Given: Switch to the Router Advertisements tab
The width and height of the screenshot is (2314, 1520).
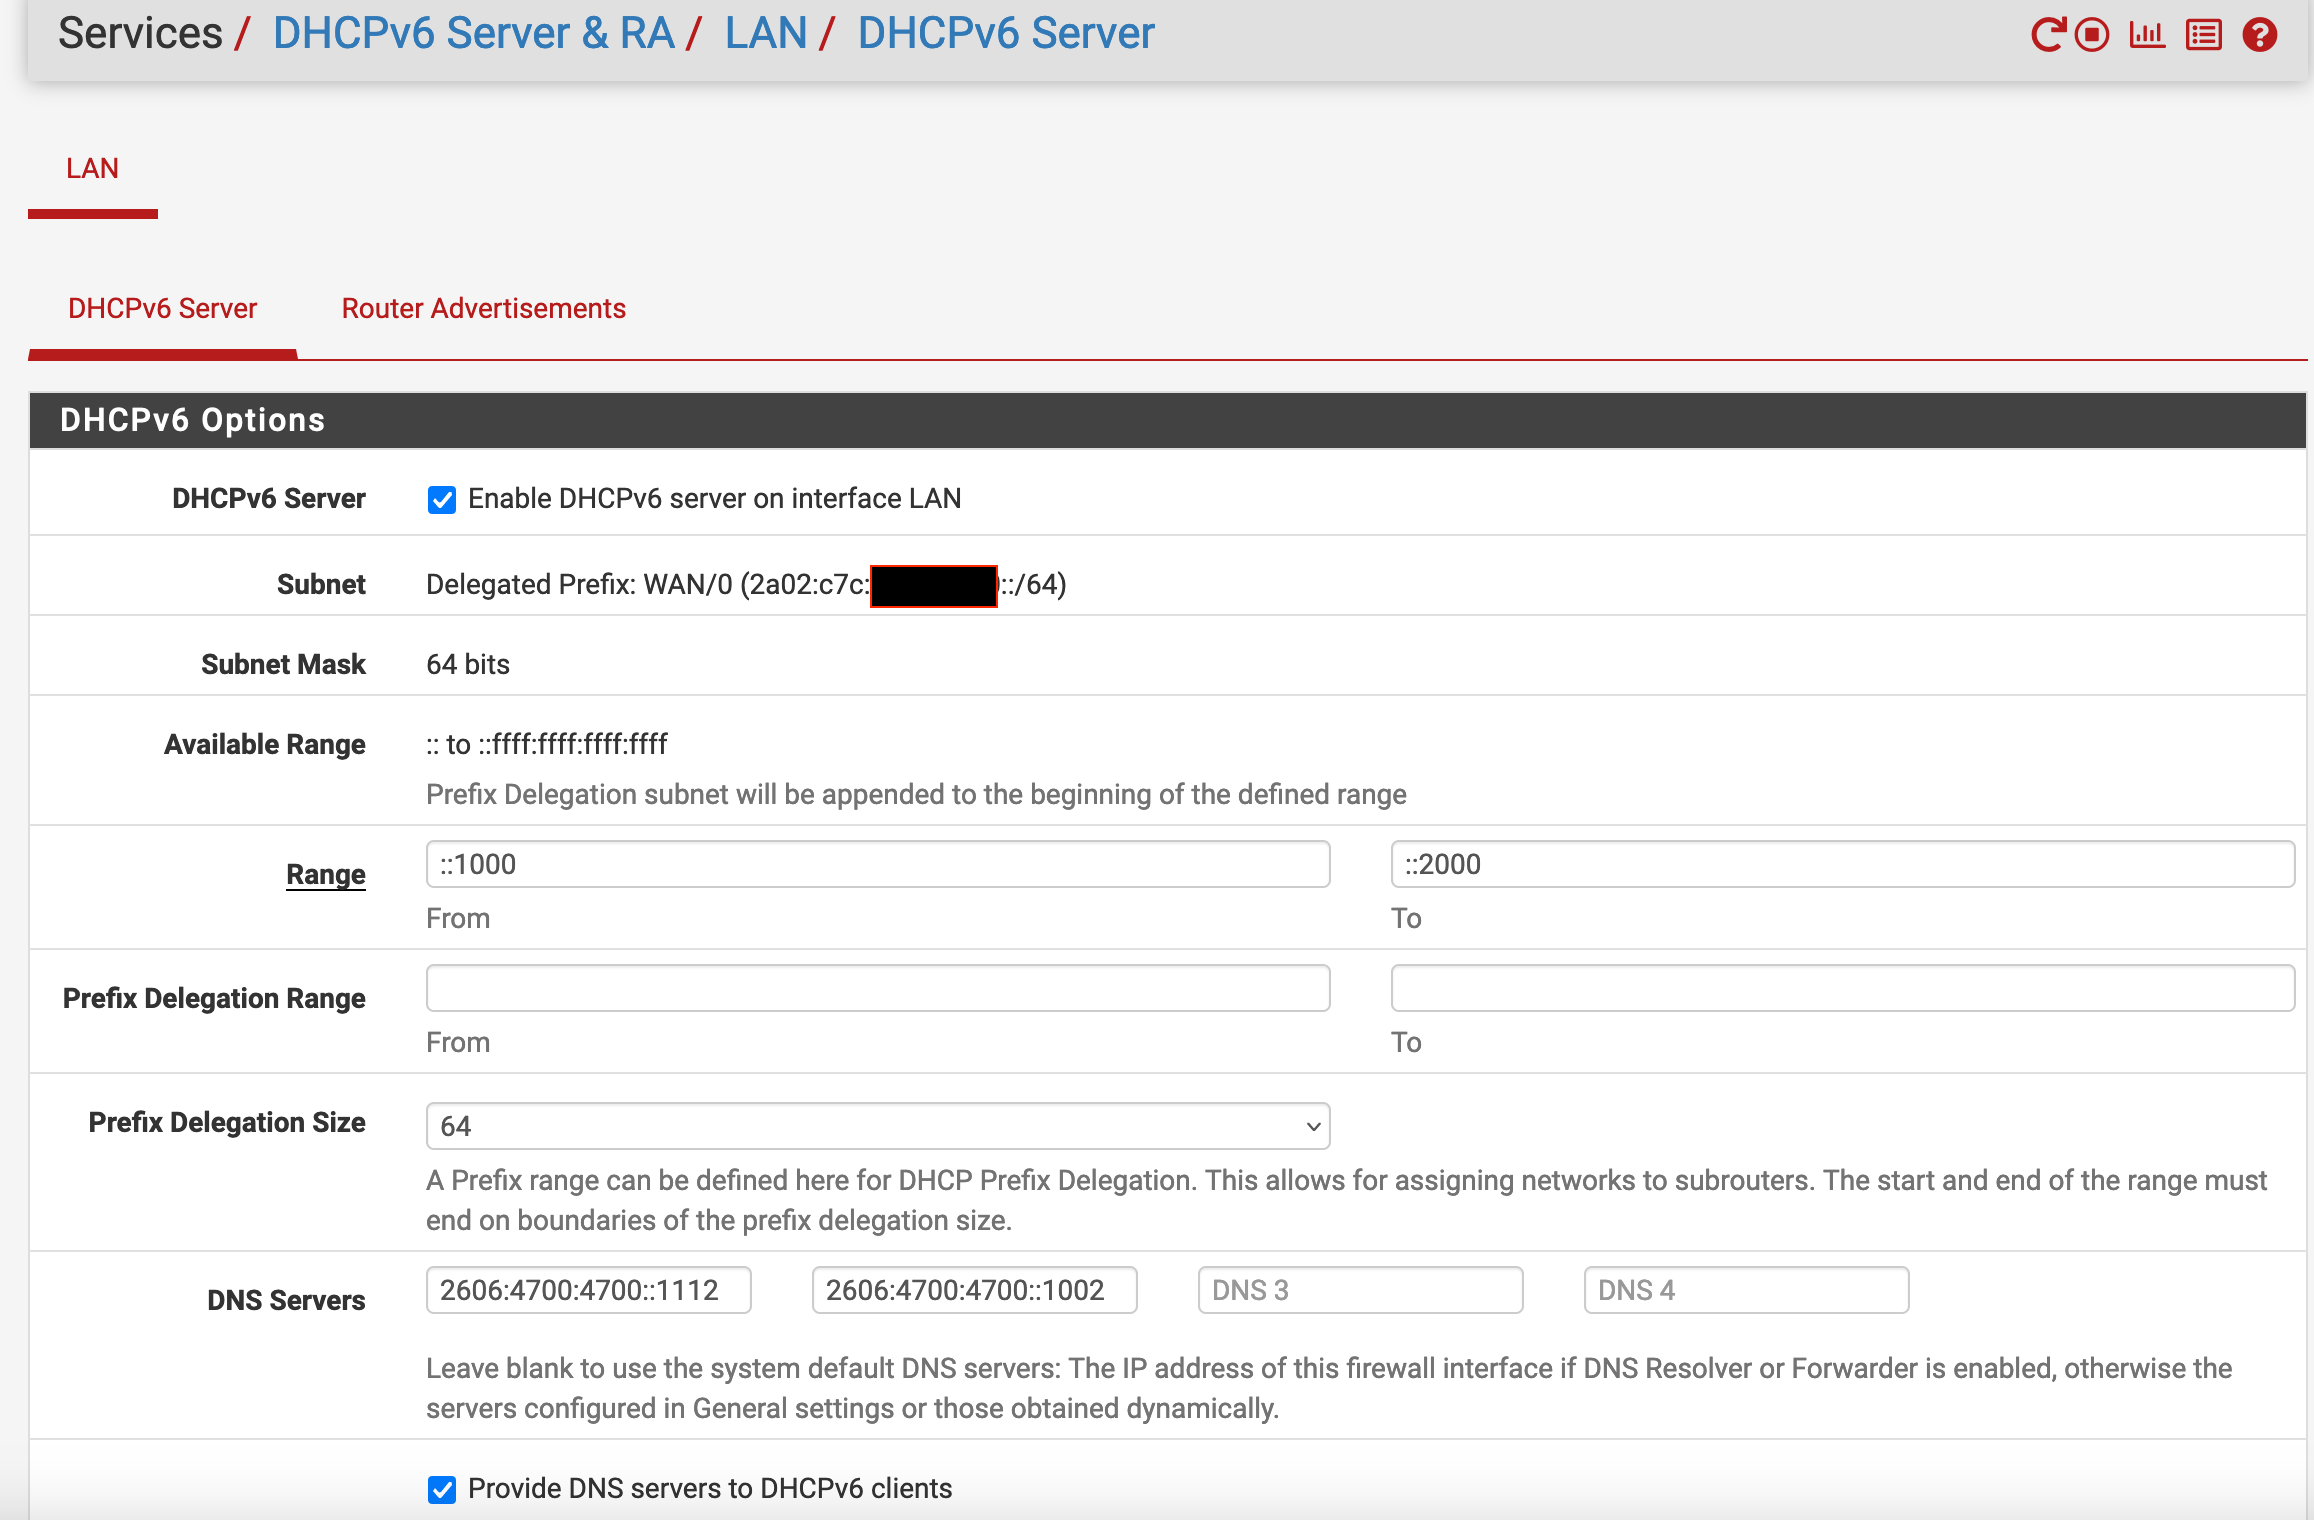Looking at the screenshot, I should click(484, 308).
